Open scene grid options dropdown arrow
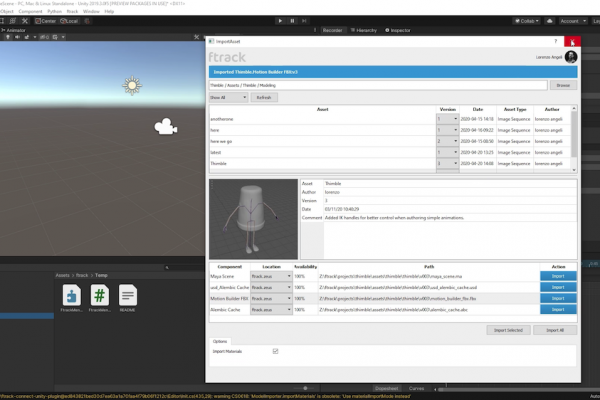Viewport: 600px width, 400px height. 63,37
